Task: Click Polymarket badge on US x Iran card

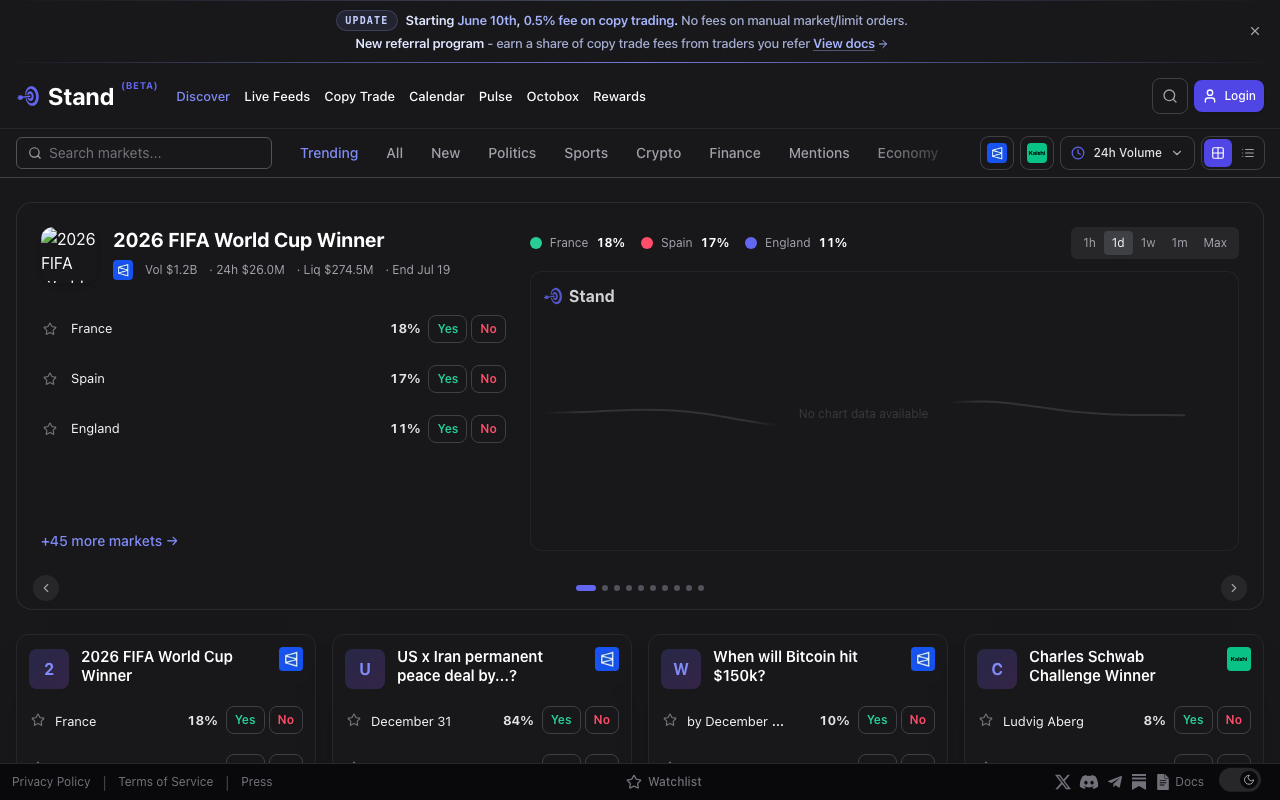Action: (607, 659)
